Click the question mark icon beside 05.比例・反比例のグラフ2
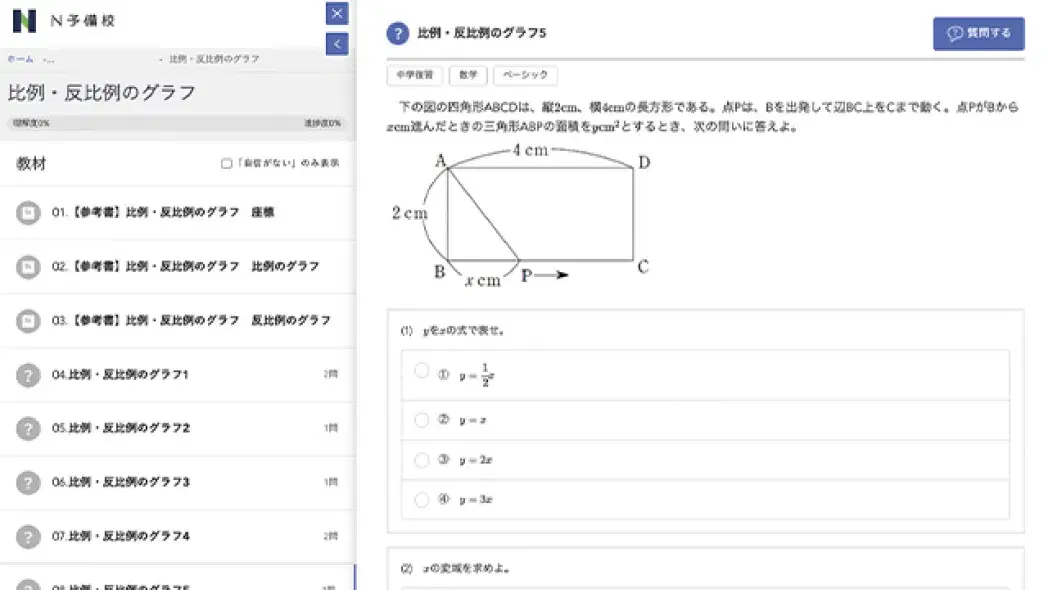The width and height of the screenshot is (1048, 590). [27, 428]
